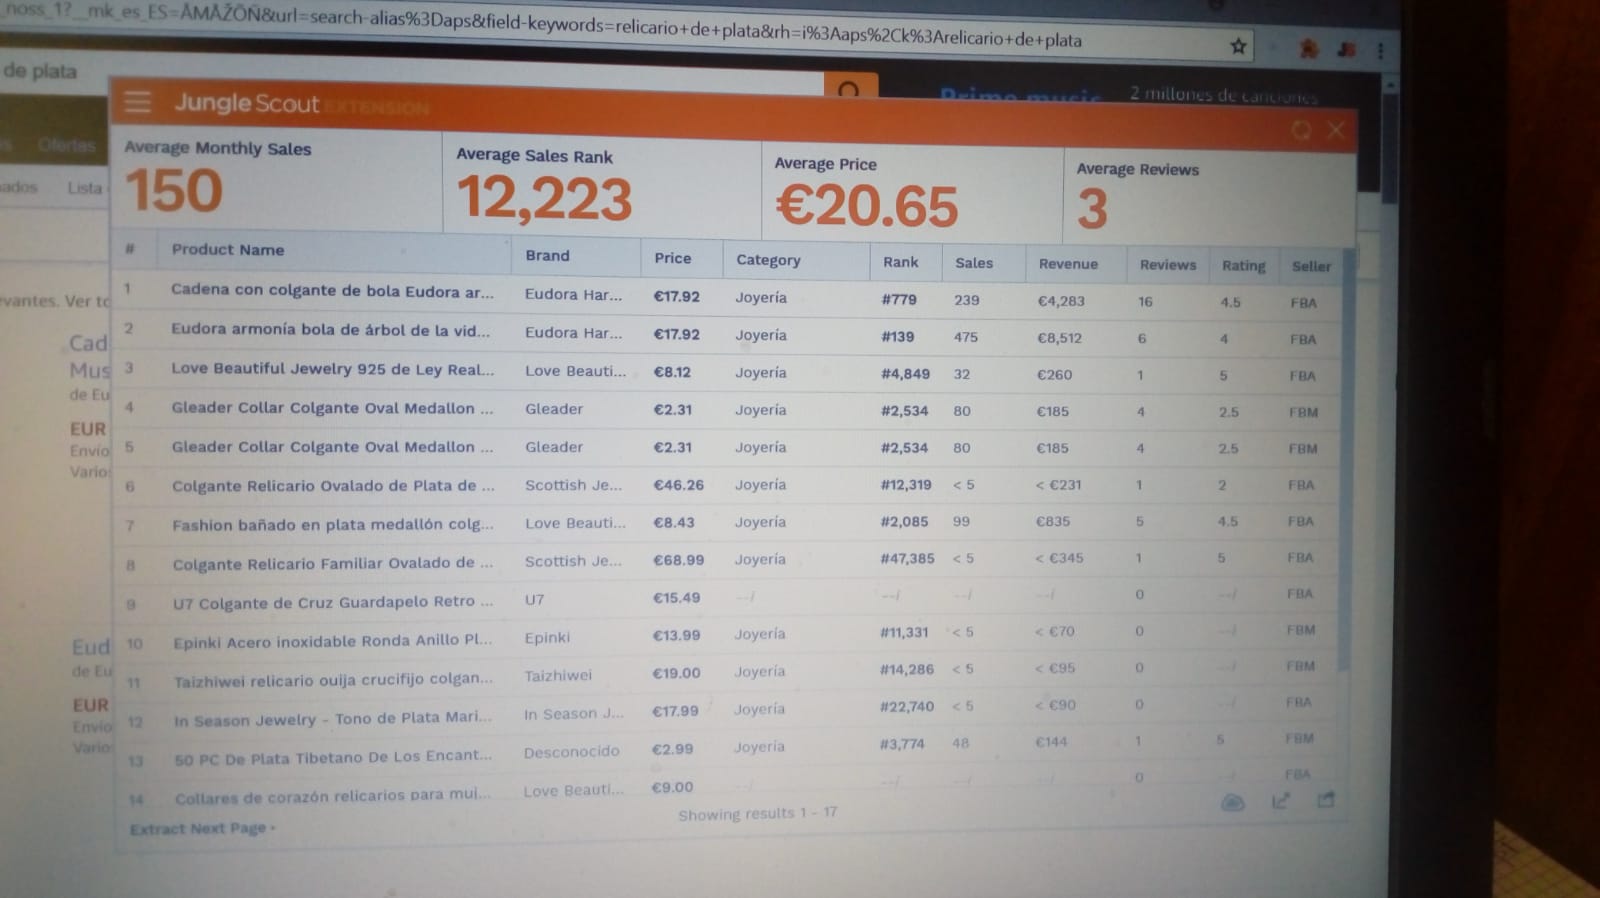Click the JS Jungle Scout extension icon
The width and height of the screenshot is (1600, 898).
[1346, 49]
